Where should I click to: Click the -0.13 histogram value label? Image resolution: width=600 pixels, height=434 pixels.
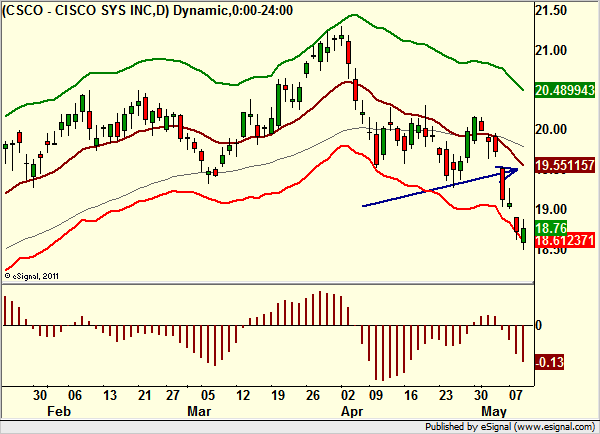pyautogui.click(x=549, y=362)
